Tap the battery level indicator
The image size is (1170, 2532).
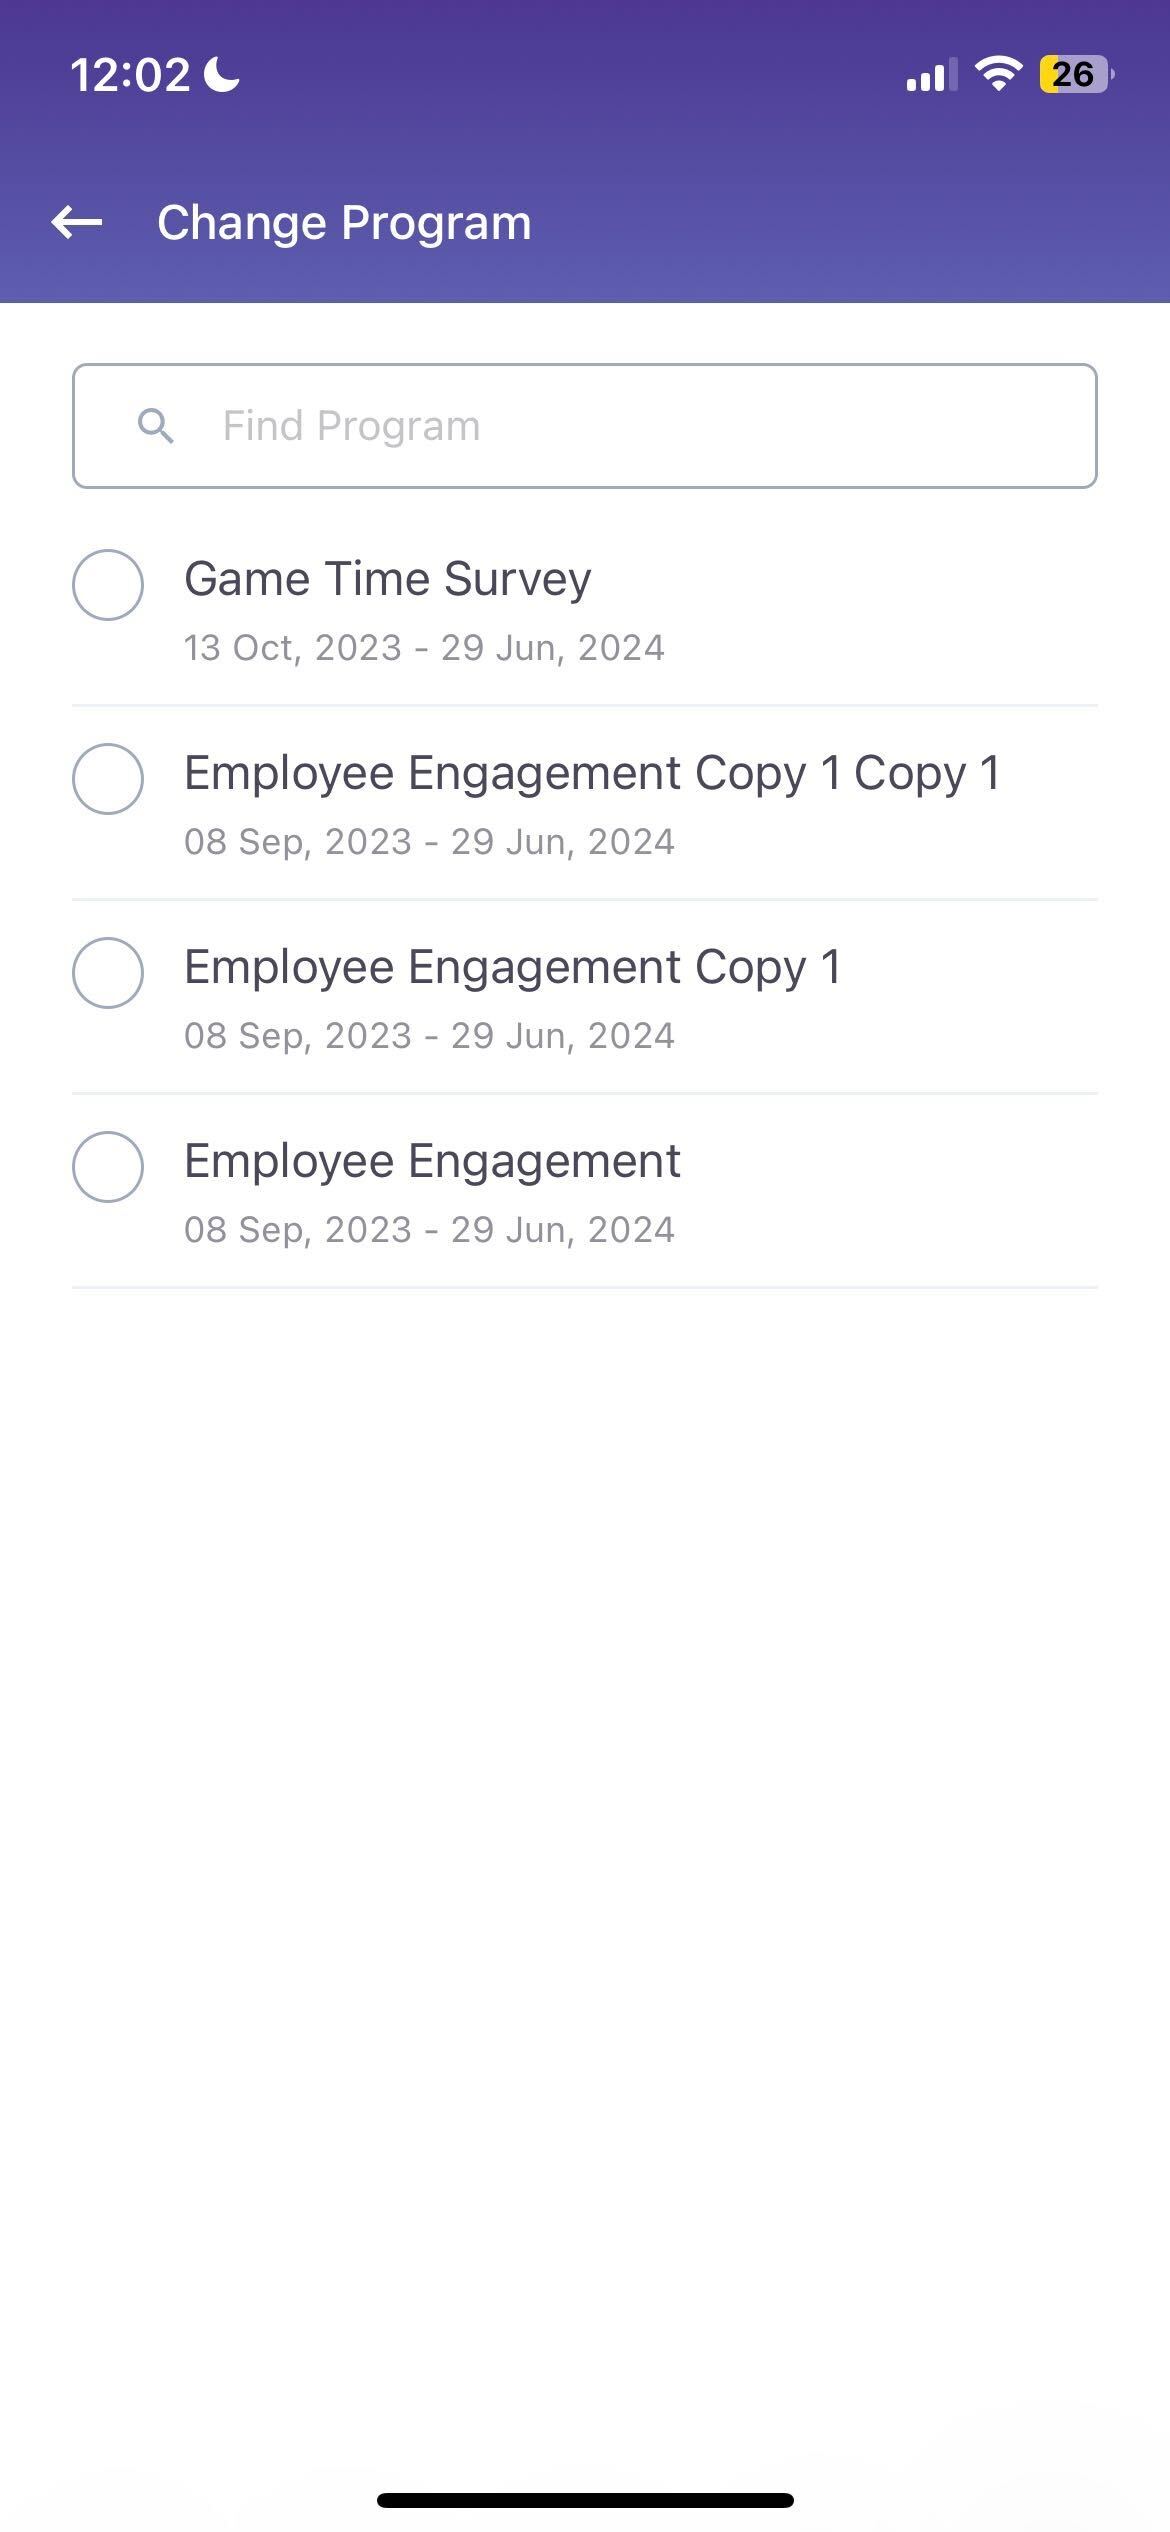point(1075,74)
